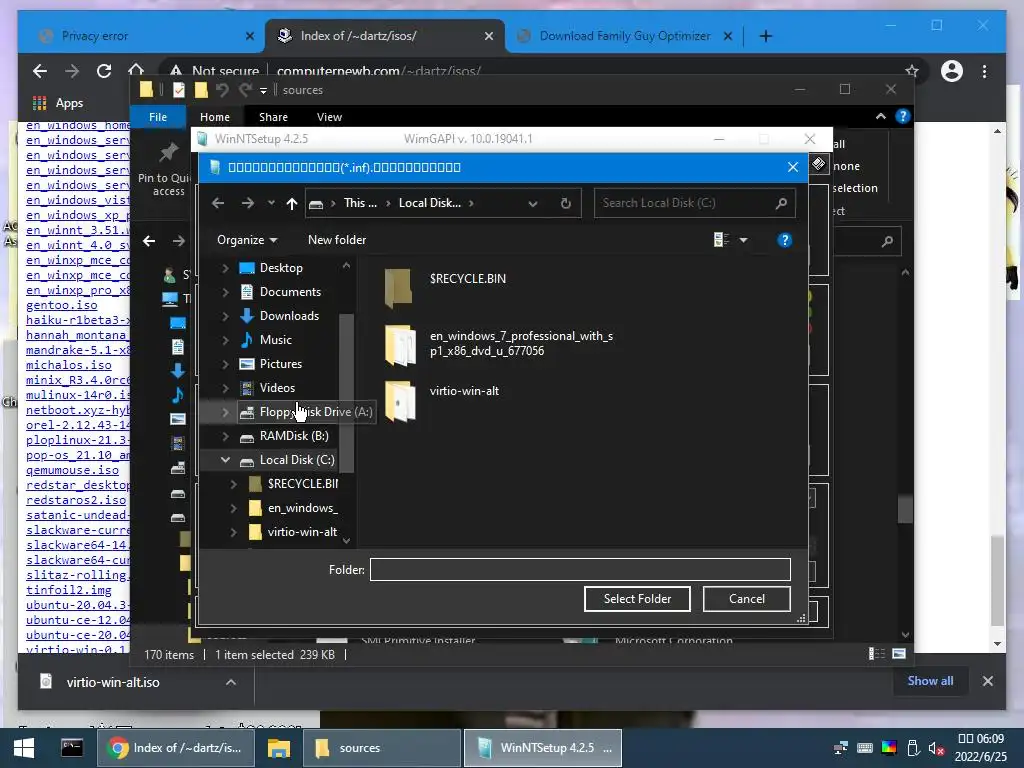The image size is (1024, 768).
Task: Click Select Folder button
Action: tap(637, 599)
